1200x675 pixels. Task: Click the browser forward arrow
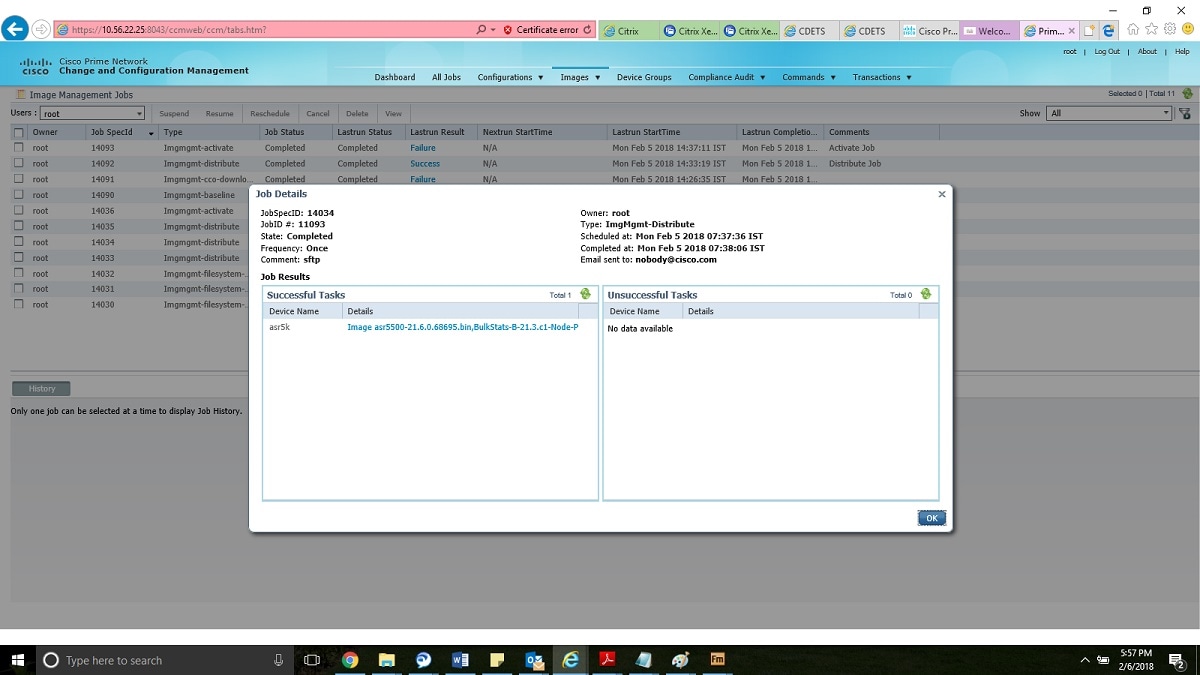tap(41, 30)
